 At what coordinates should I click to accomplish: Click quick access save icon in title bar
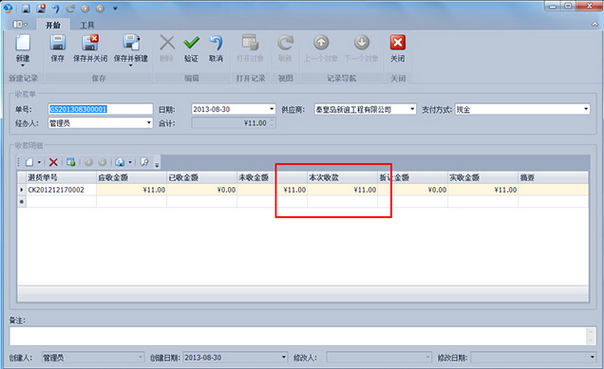(x=25, y=8)
